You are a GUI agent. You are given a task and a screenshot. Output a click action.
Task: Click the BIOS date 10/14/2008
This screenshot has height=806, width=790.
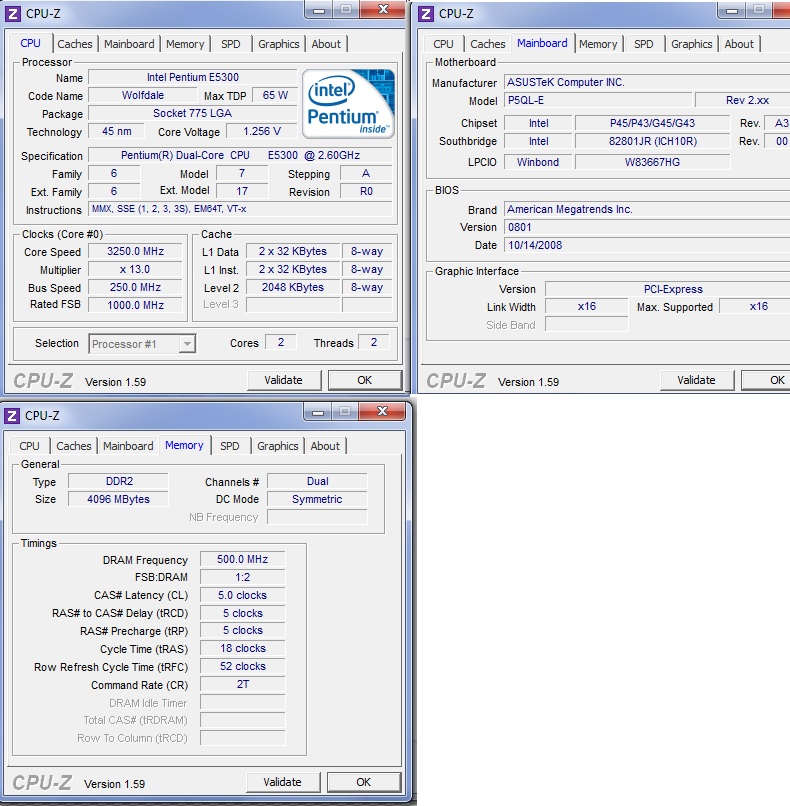tap(647, 245)
